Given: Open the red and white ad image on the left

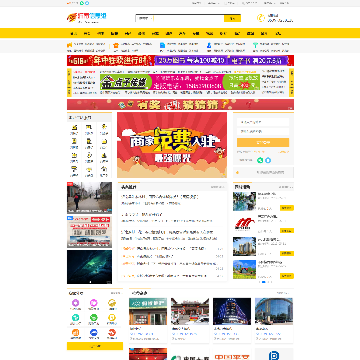Looking at the screenshot, I should point(89,232).
